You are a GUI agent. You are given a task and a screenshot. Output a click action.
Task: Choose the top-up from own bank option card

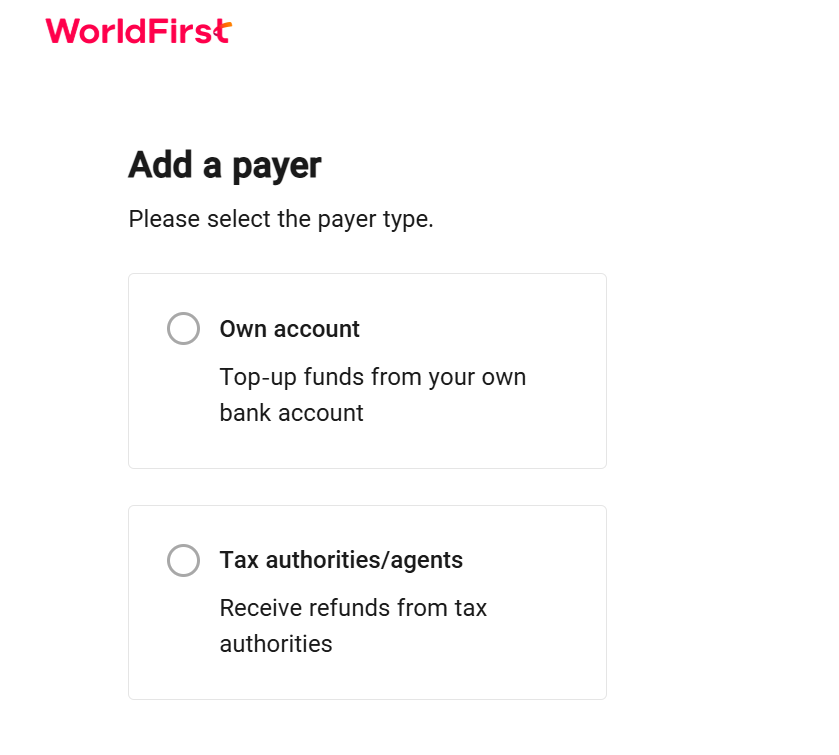click(368, 371)
